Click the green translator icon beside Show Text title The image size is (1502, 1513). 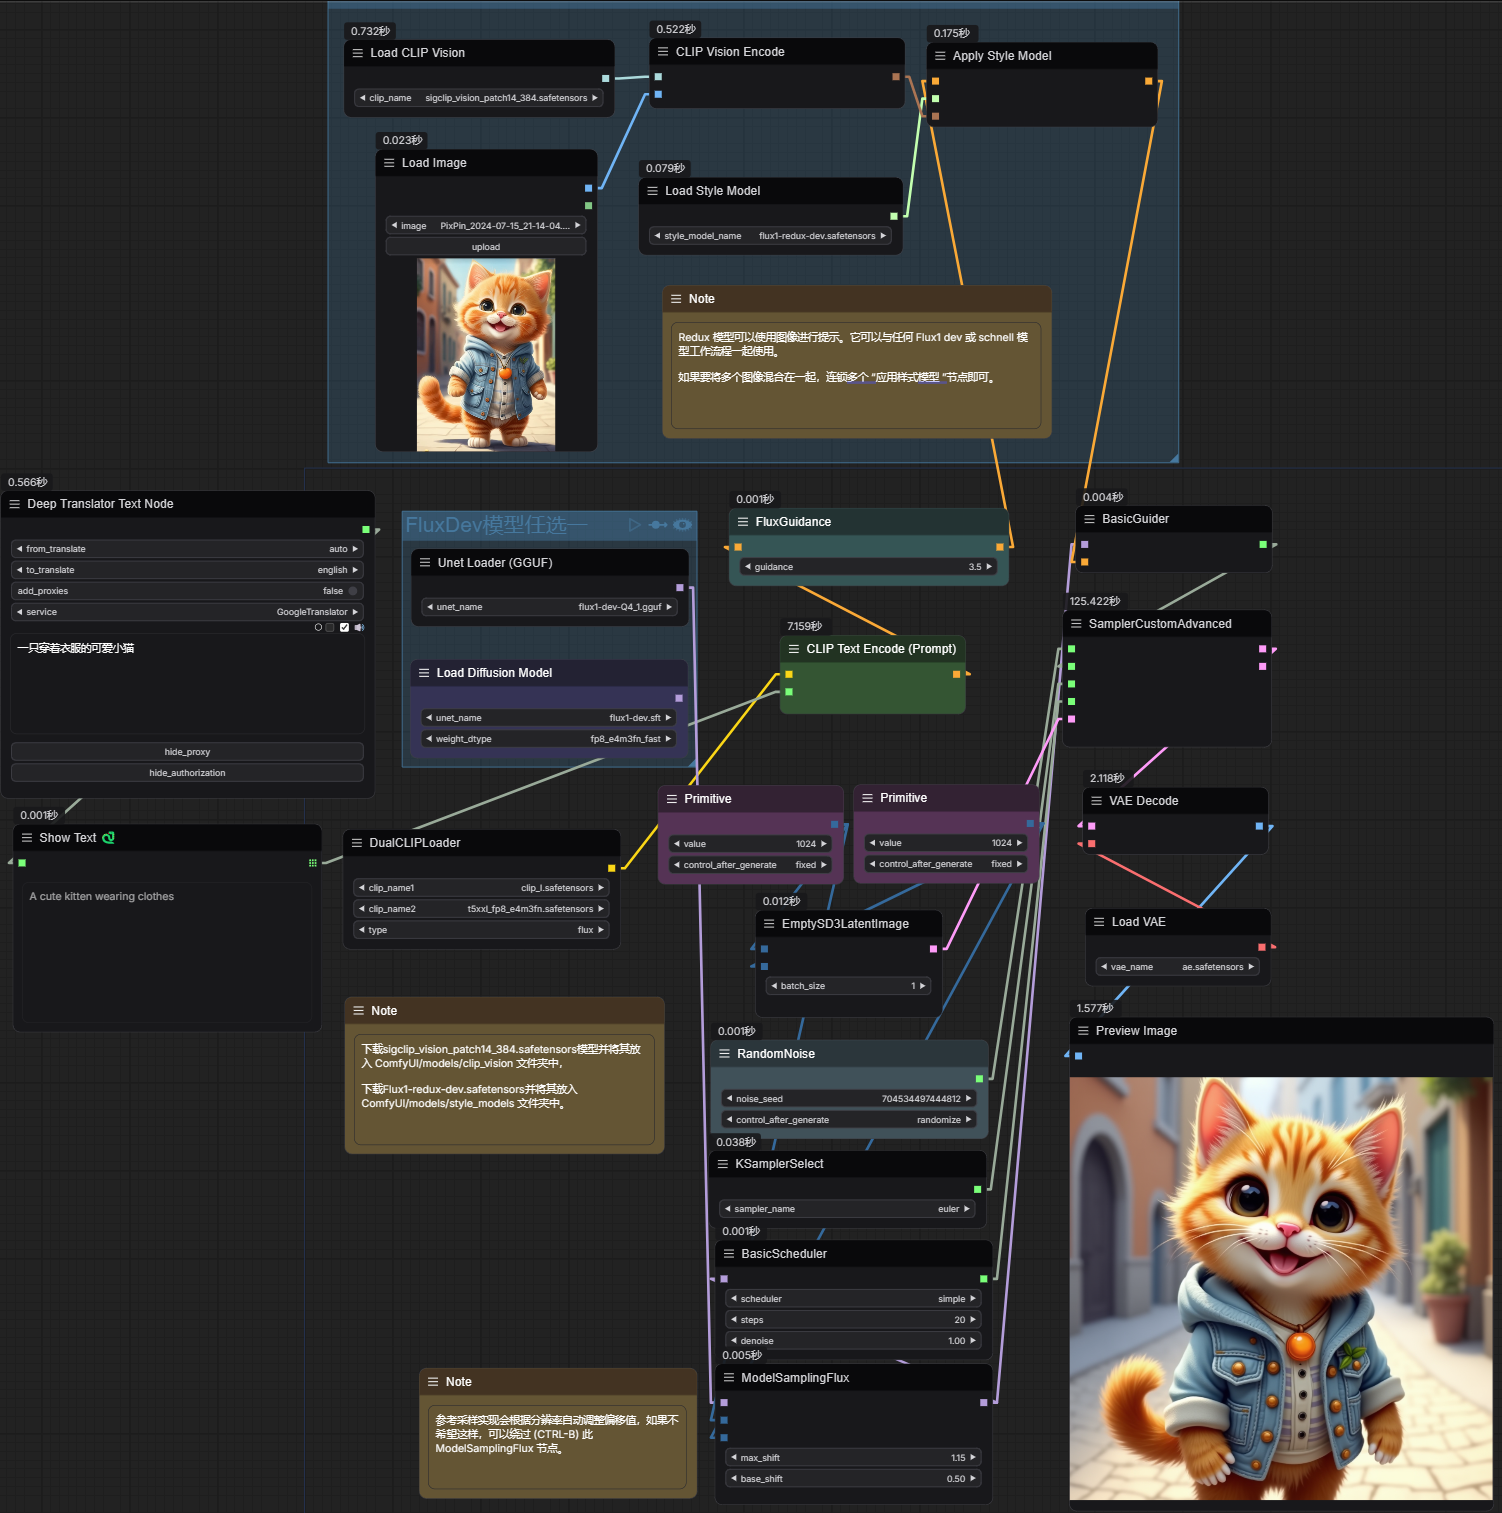(x=107, y=837)
